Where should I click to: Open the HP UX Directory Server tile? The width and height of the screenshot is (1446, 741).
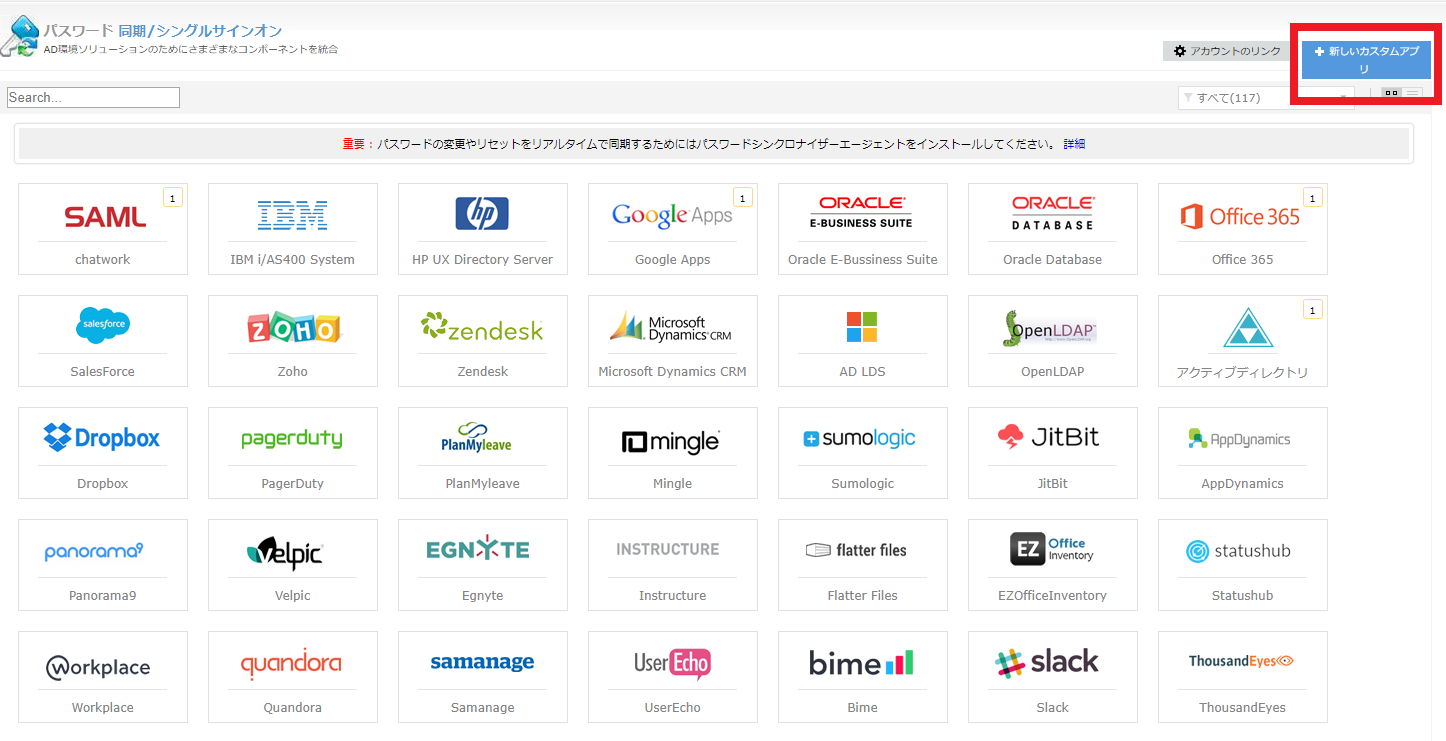pyautogui.click(x=483, y=229)
